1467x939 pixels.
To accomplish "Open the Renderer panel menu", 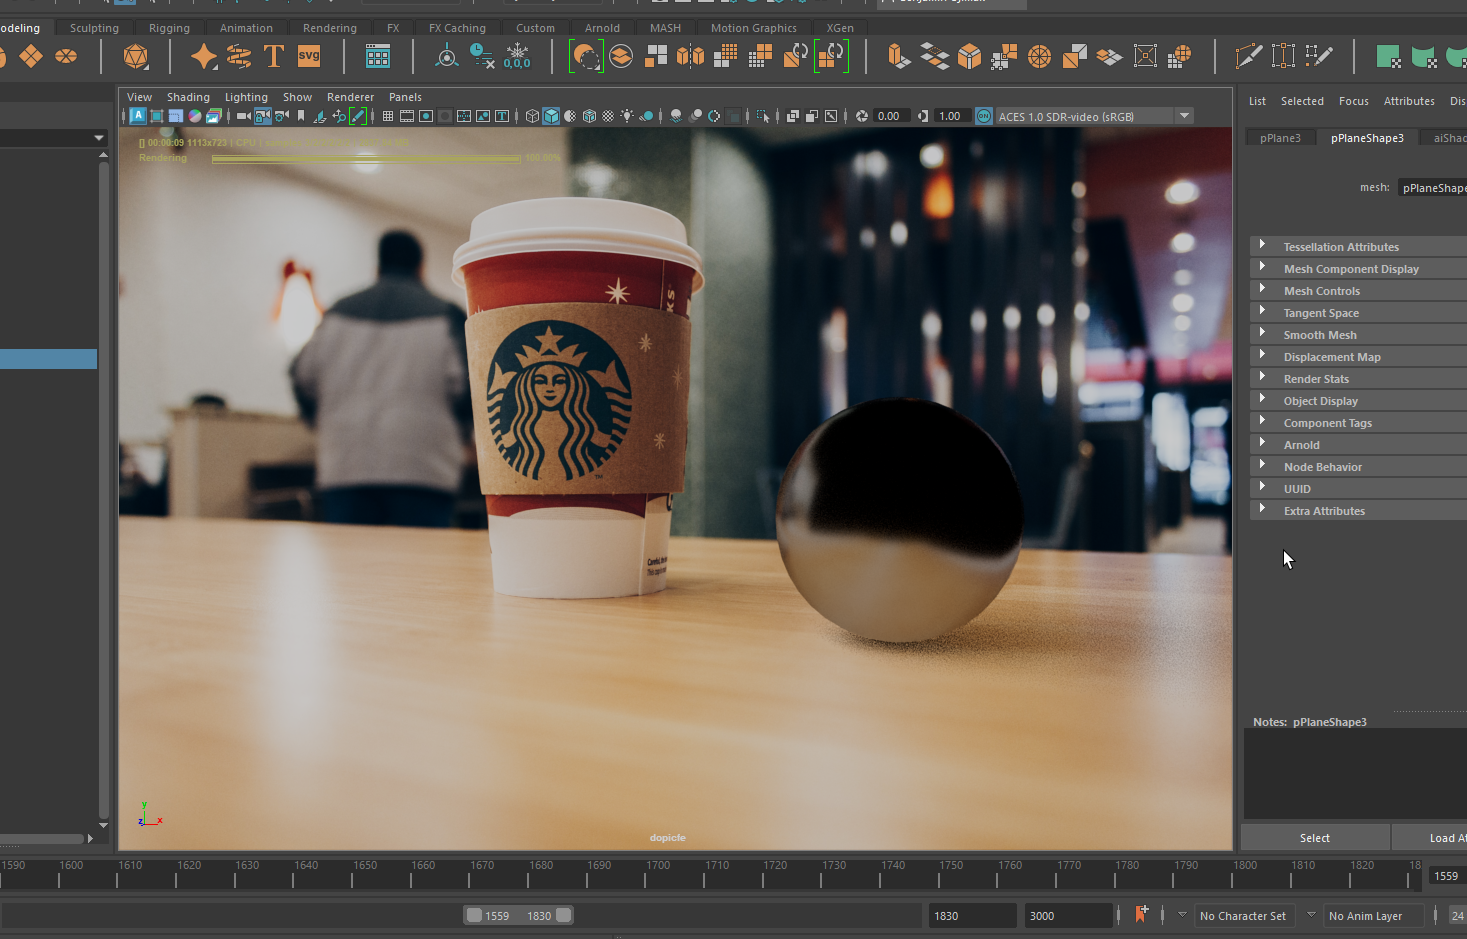I will [350, 97].
